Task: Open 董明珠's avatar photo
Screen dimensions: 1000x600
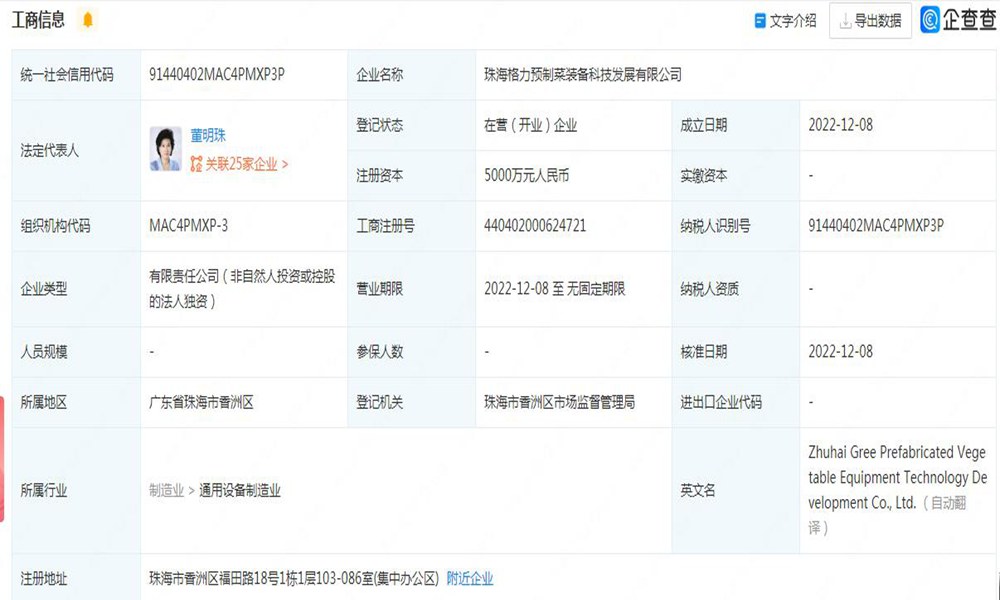Action: point(165,149)
